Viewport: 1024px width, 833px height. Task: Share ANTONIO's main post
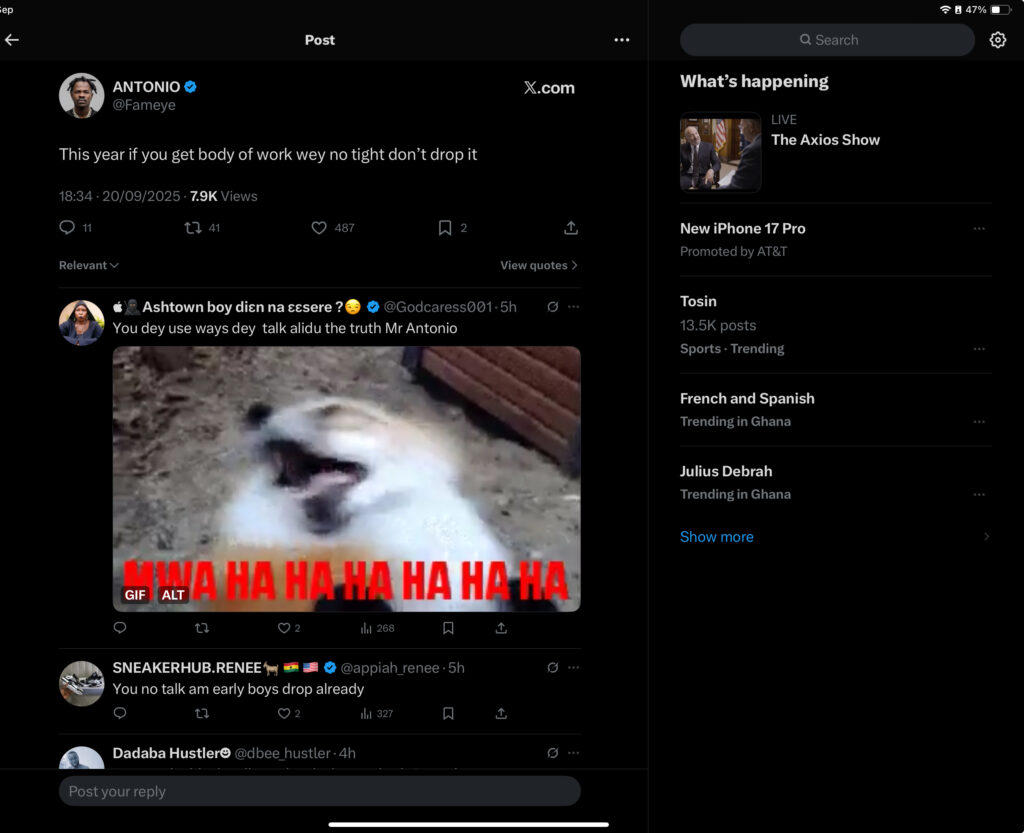571,228
